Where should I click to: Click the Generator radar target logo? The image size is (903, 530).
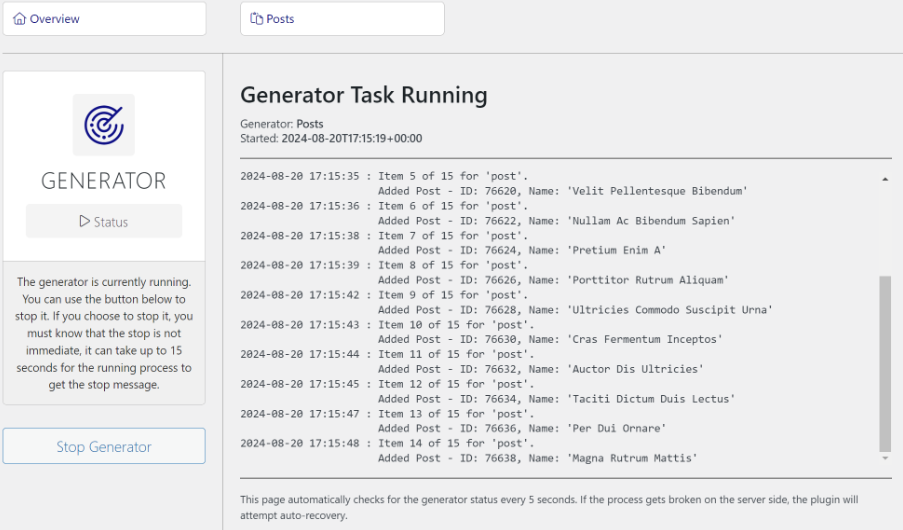click(x=104, y=124)
